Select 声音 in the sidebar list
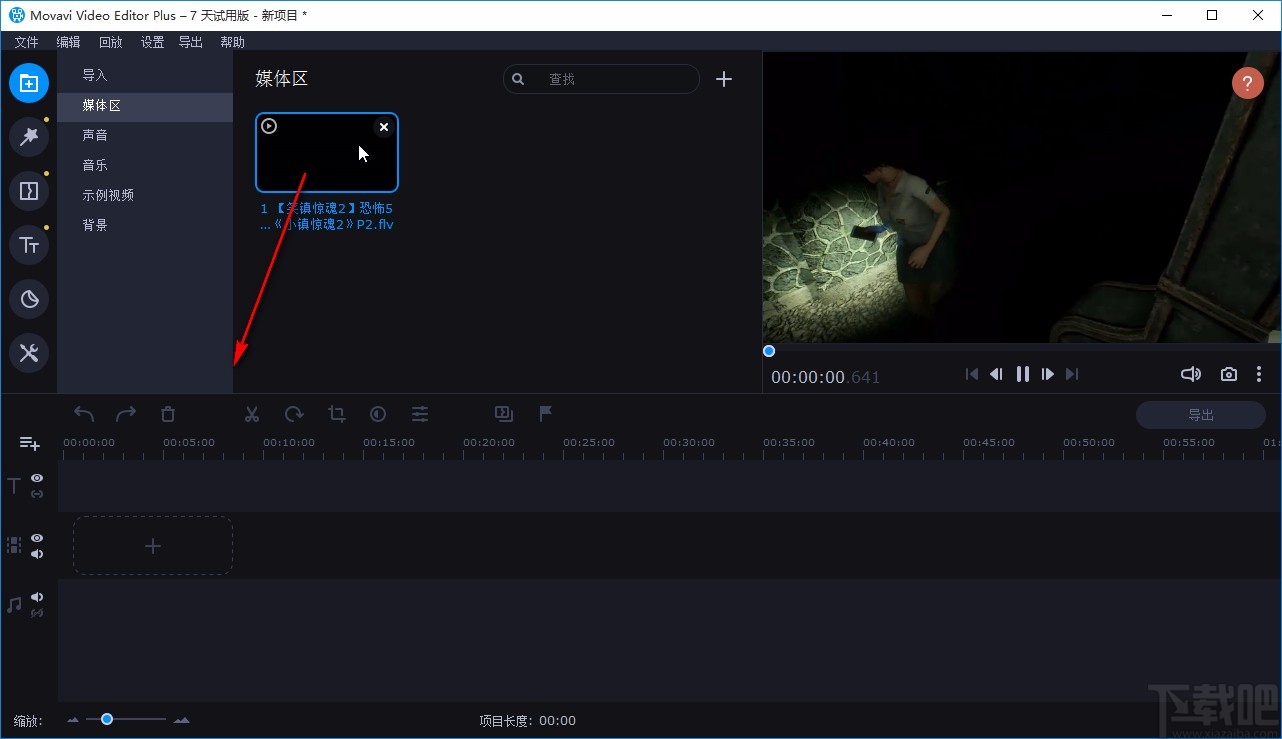The image size is (1282, 739). pos(145,135)
